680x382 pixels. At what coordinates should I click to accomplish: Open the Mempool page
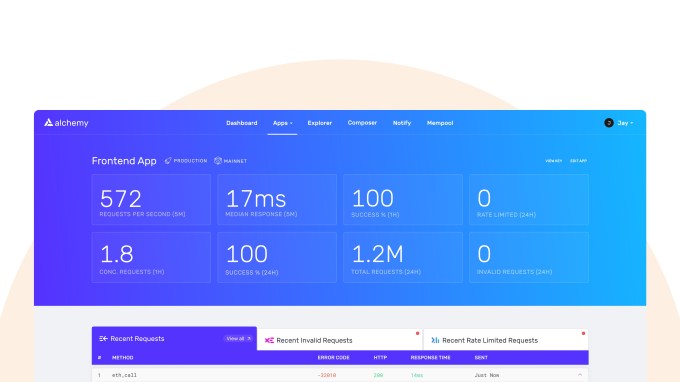pos(440,123)
